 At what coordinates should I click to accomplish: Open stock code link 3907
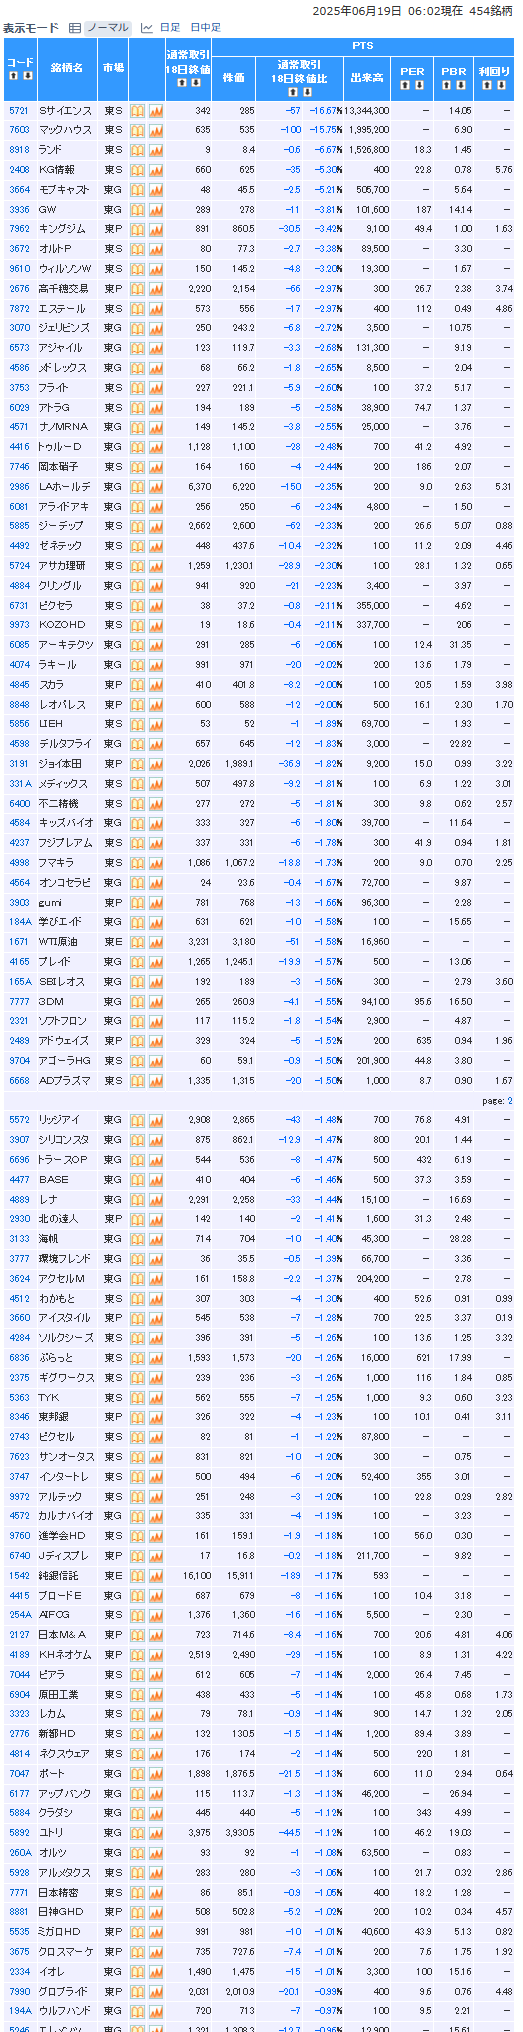19,1140
